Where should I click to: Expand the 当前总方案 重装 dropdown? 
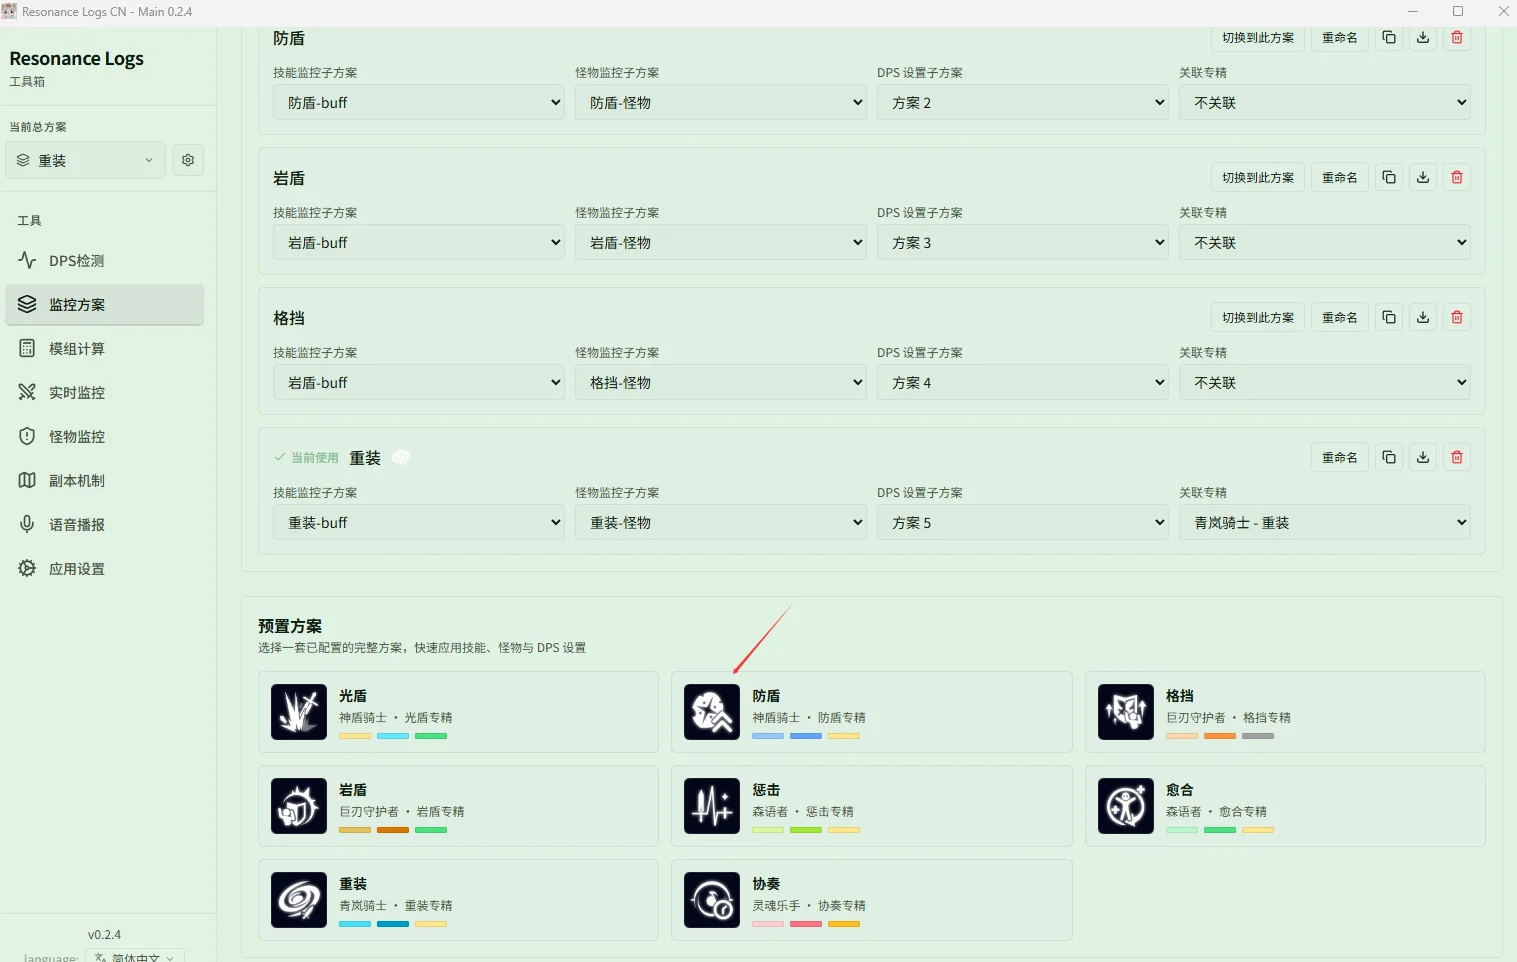pyautogui.click(x=86, y=160)
